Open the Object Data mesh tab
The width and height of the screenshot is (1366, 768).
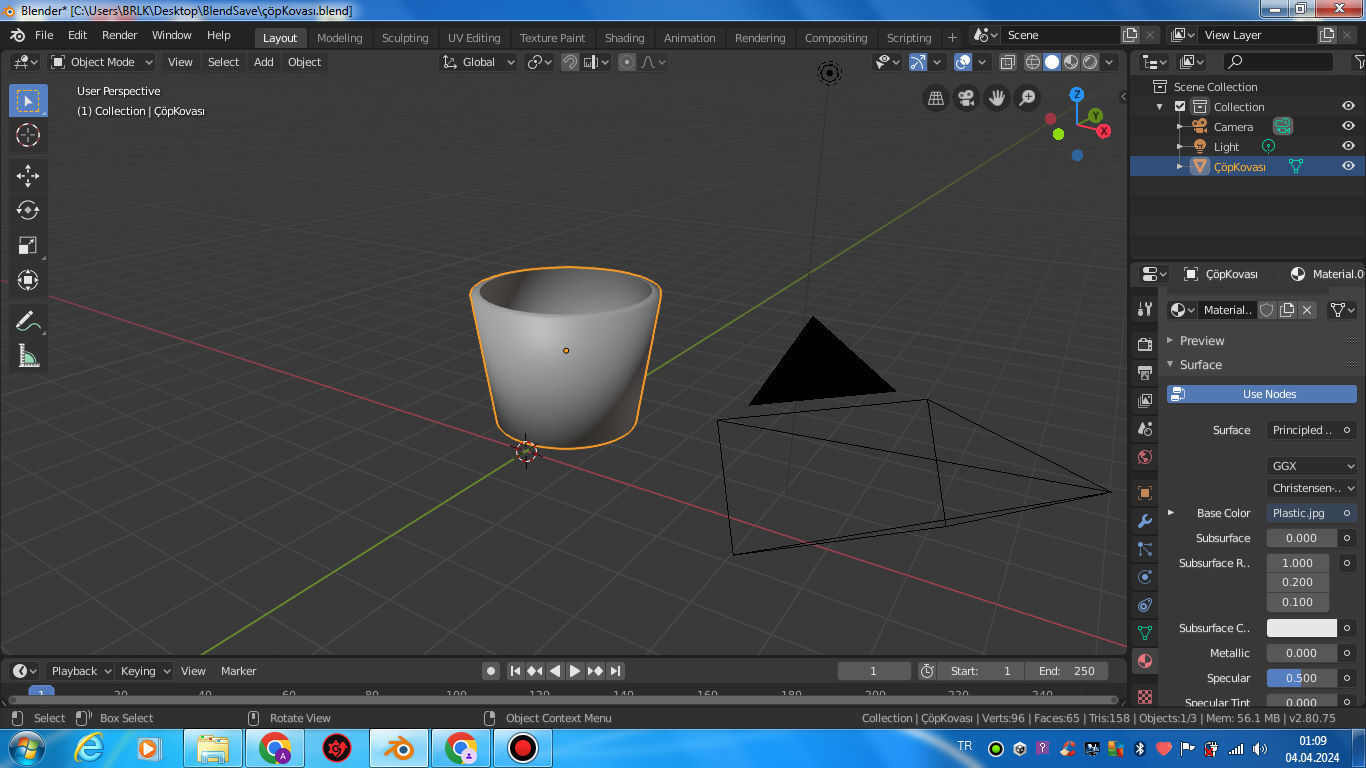click(x=1145, y=633)
